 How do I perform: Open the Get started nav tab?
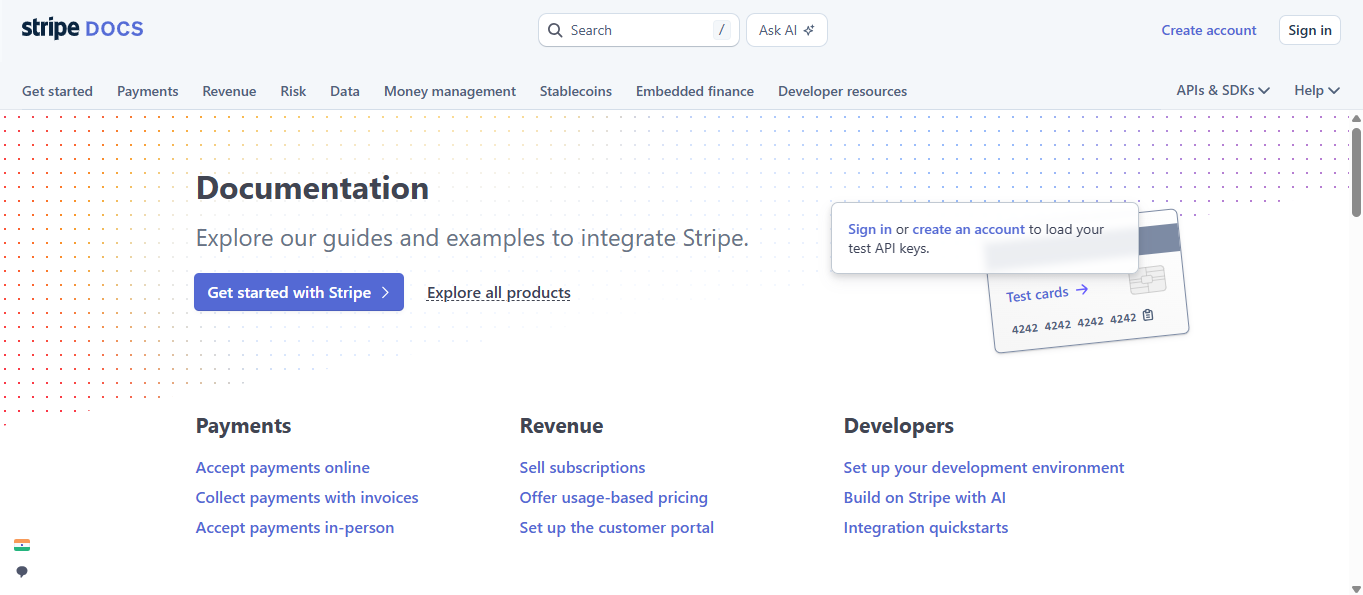click(x=57, y=91)
